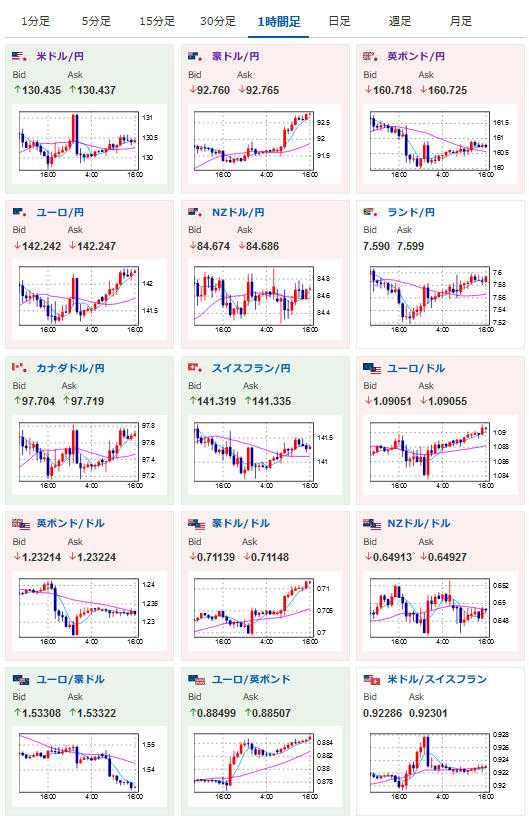Screen dimensions: 529x819
Task: Open the ユーロ/ドル pair link
Action: 416,368
